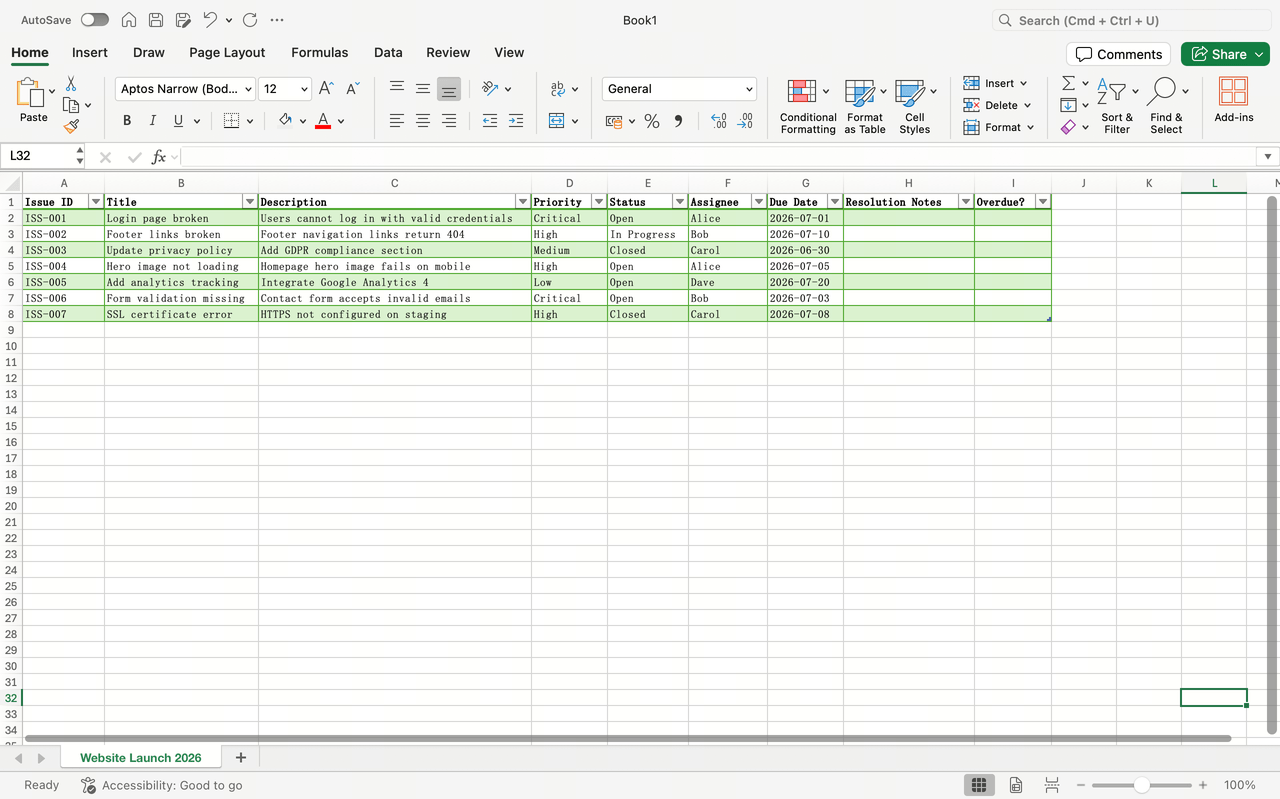Open the Paste clipboard button
This screenshot has width=1280, height=799.
[x=33, y=100]
